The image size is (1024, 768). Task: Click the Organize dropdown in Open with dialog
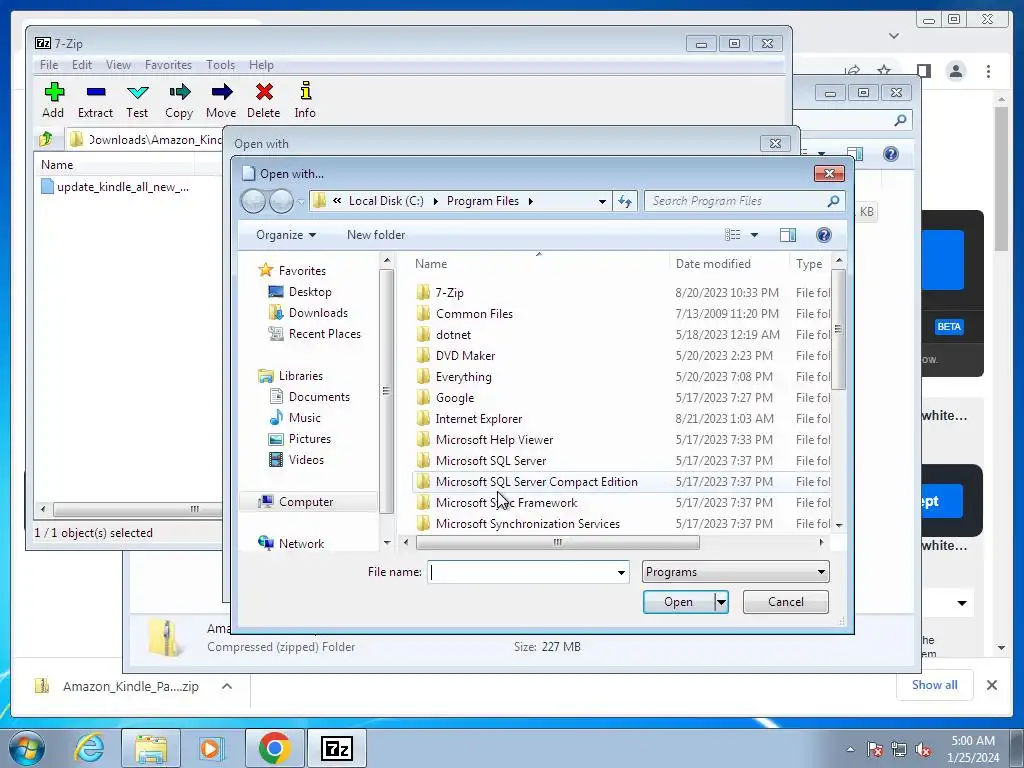[286, 235]
